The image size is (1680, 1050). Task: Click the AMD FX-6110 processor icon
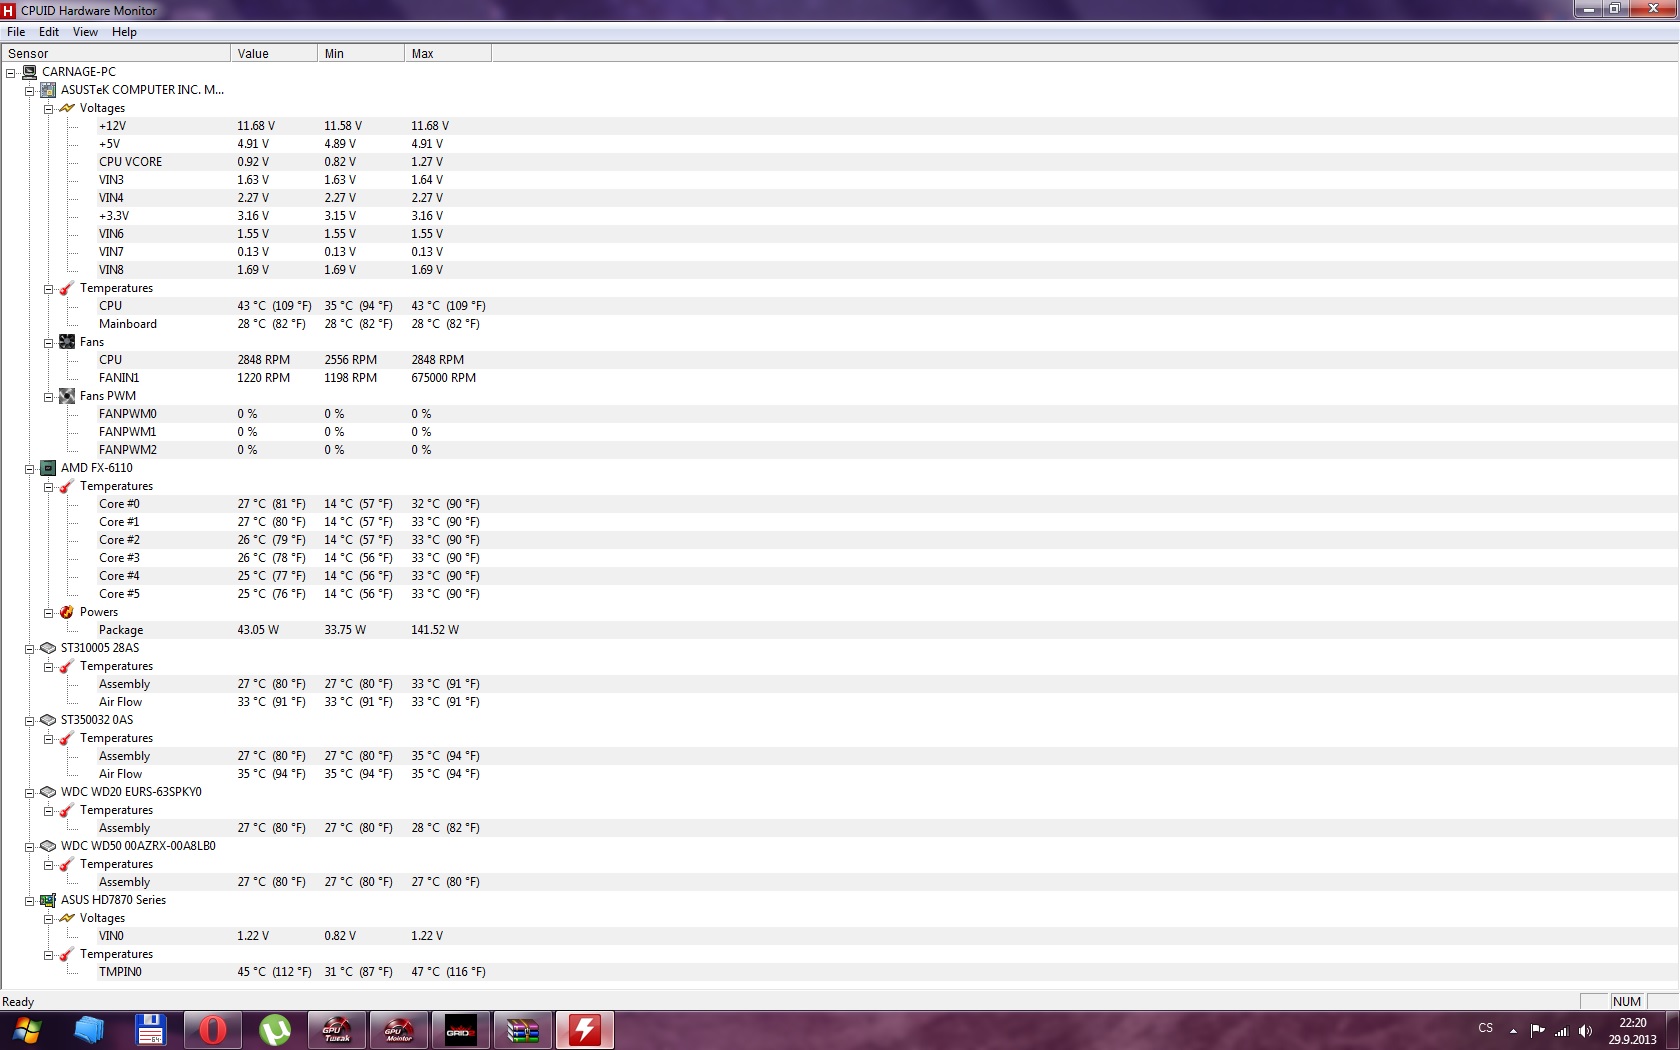48,468
